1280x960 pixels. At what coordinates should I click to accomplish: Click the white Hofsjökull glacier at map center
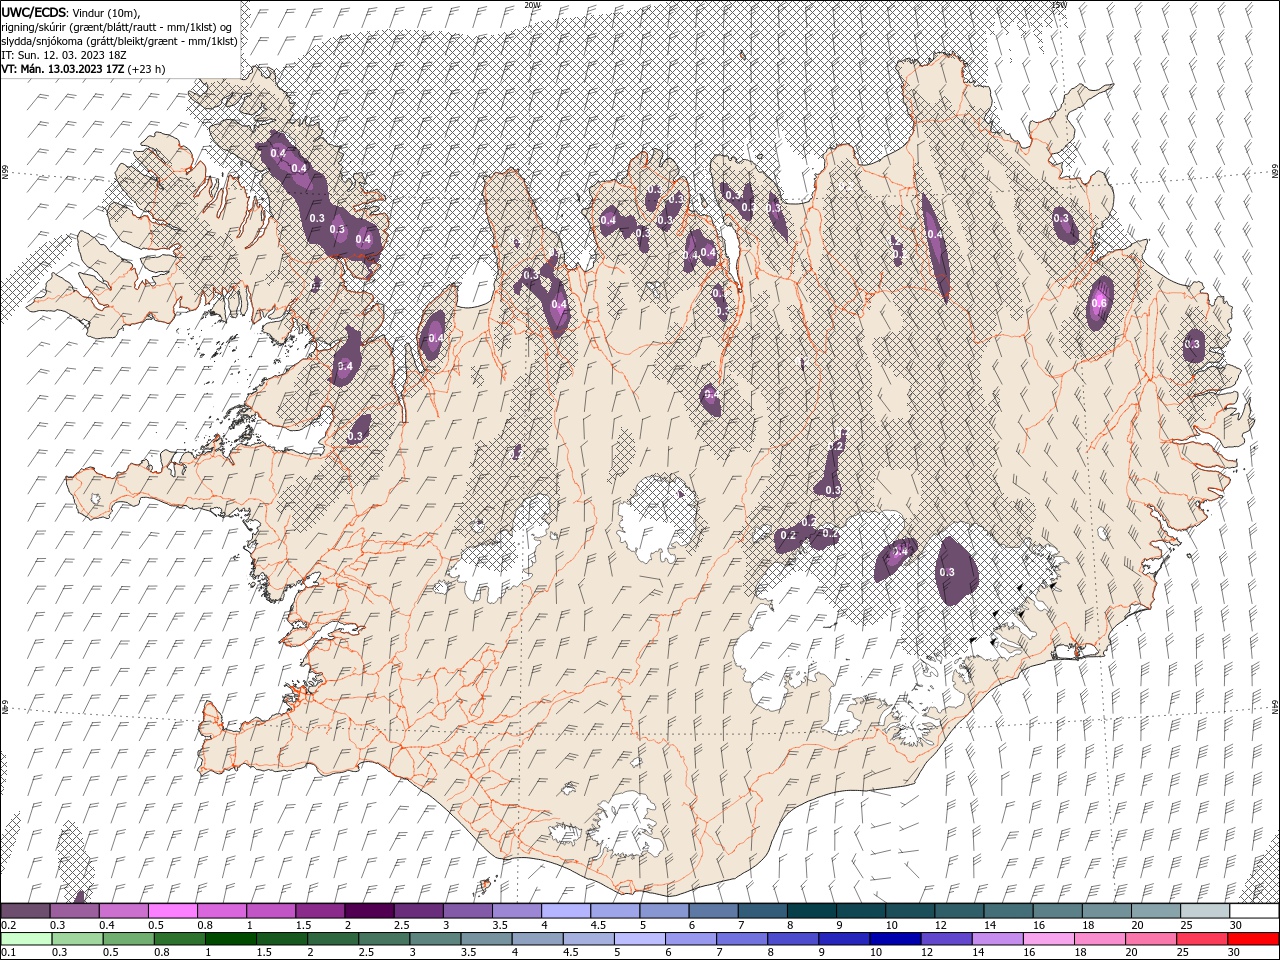(658, 517)
